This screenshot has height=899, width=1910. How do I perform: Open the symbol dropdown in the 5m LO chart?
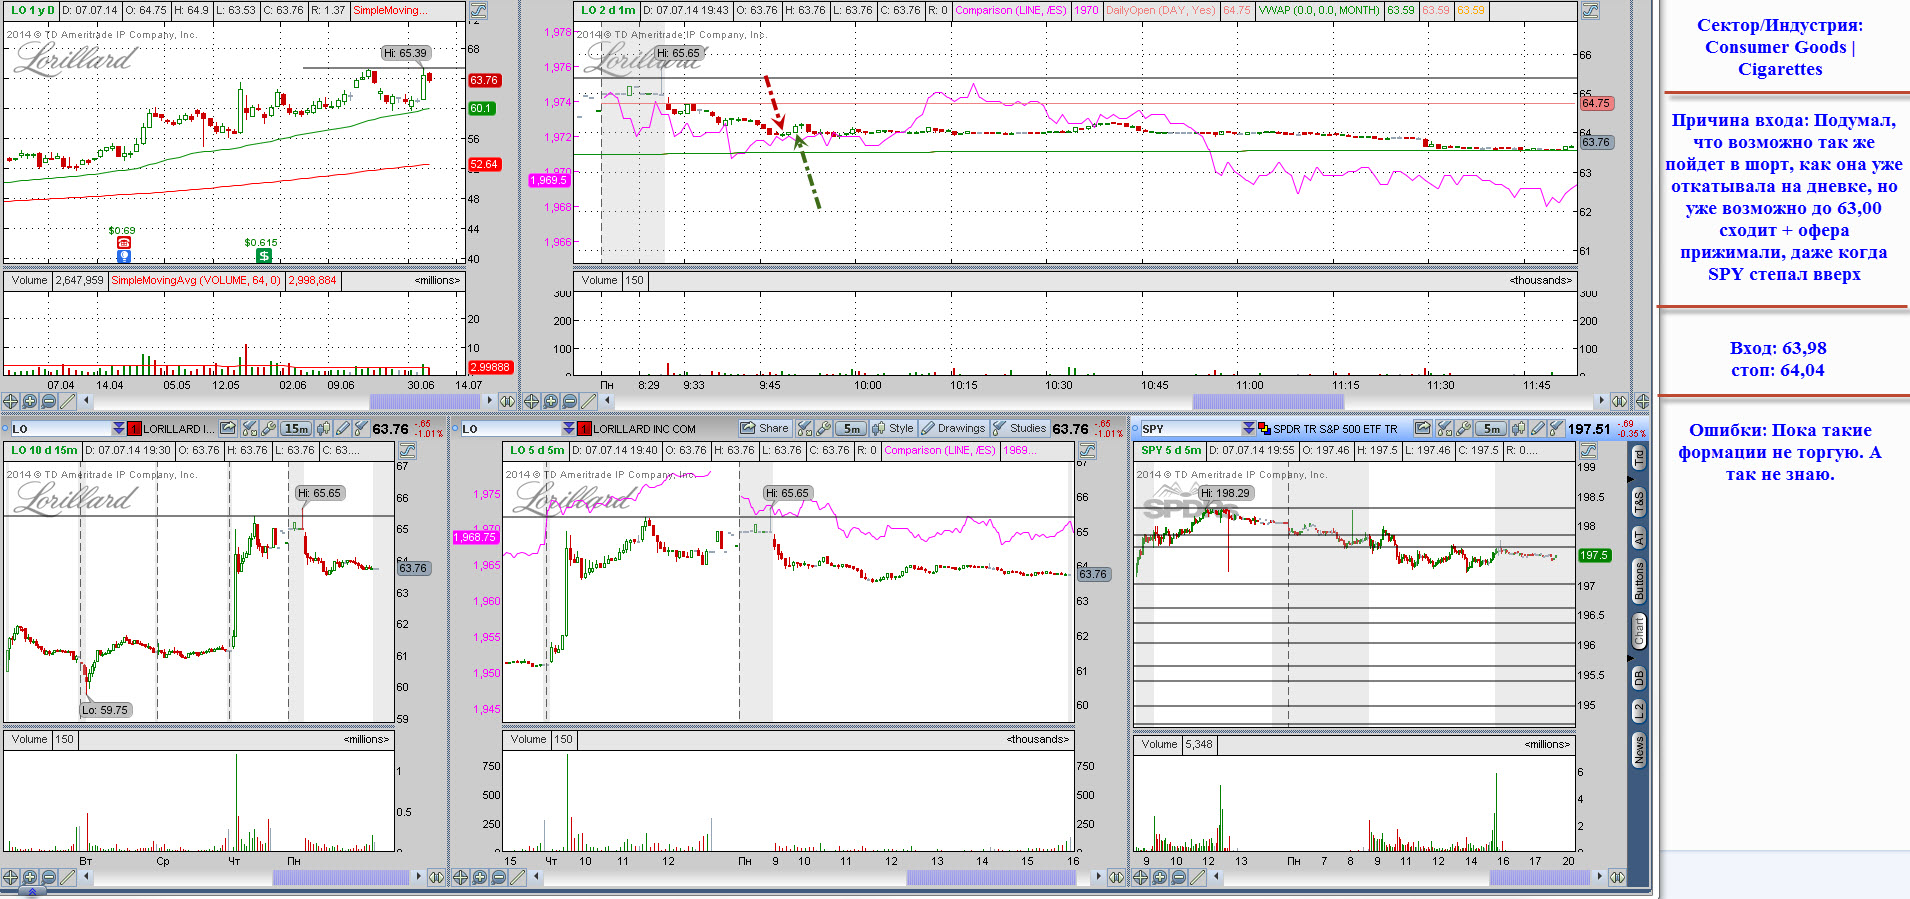(568, 428)
